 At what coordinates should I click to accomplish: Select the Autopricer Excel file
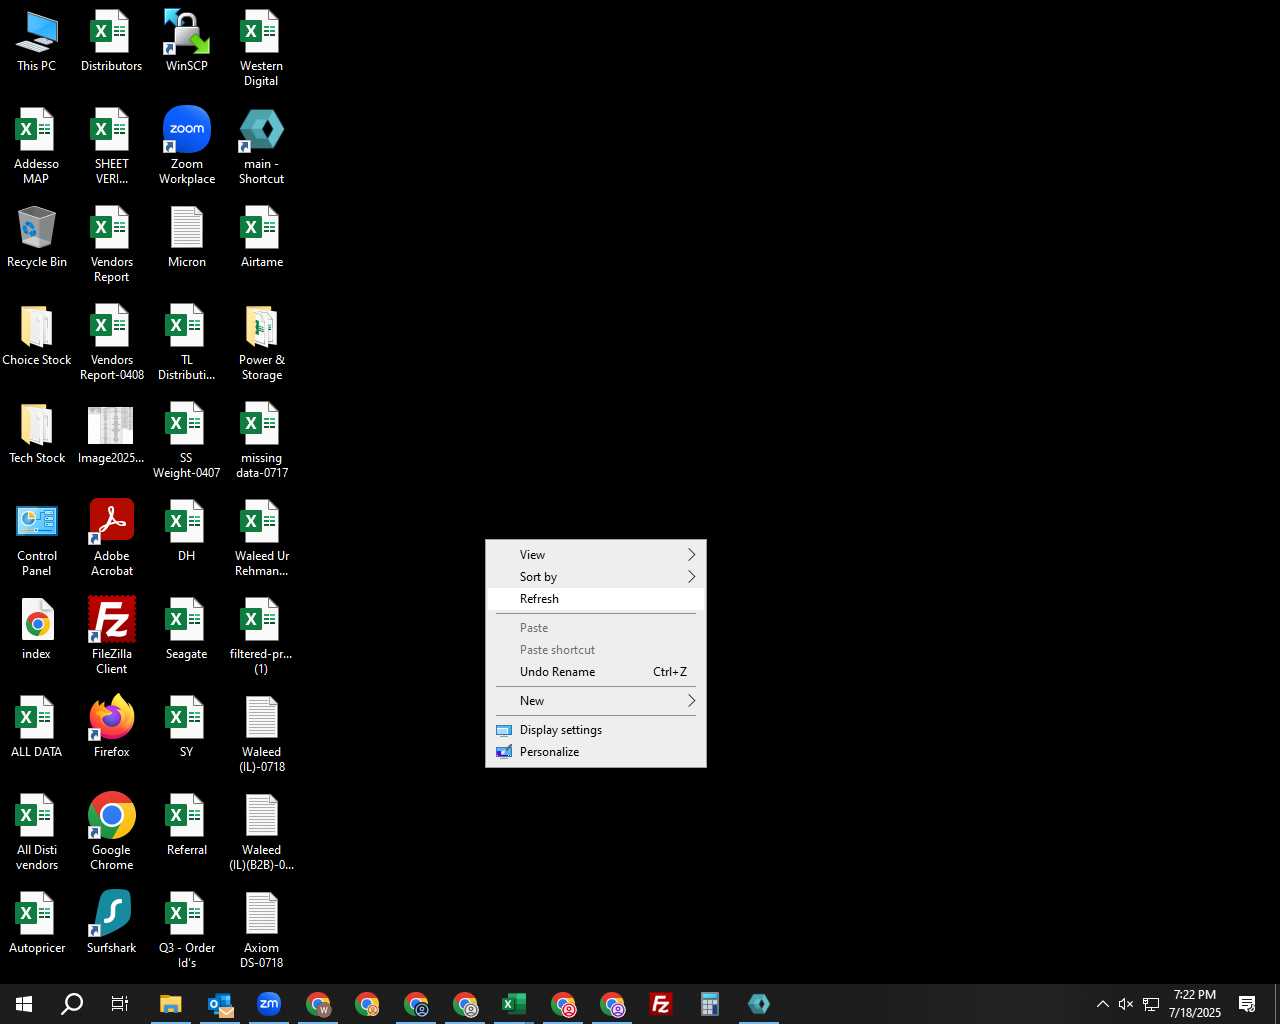[x=37, y=924]
